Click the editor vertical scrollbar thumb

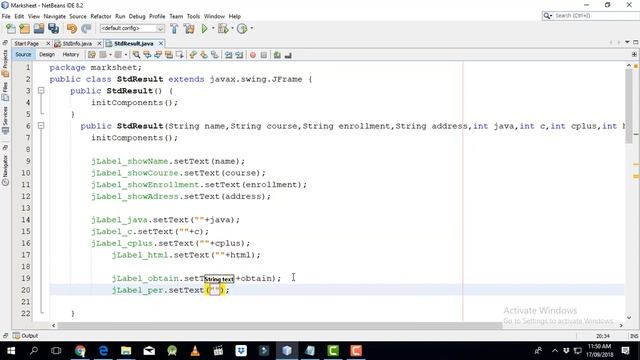(629, 107)
